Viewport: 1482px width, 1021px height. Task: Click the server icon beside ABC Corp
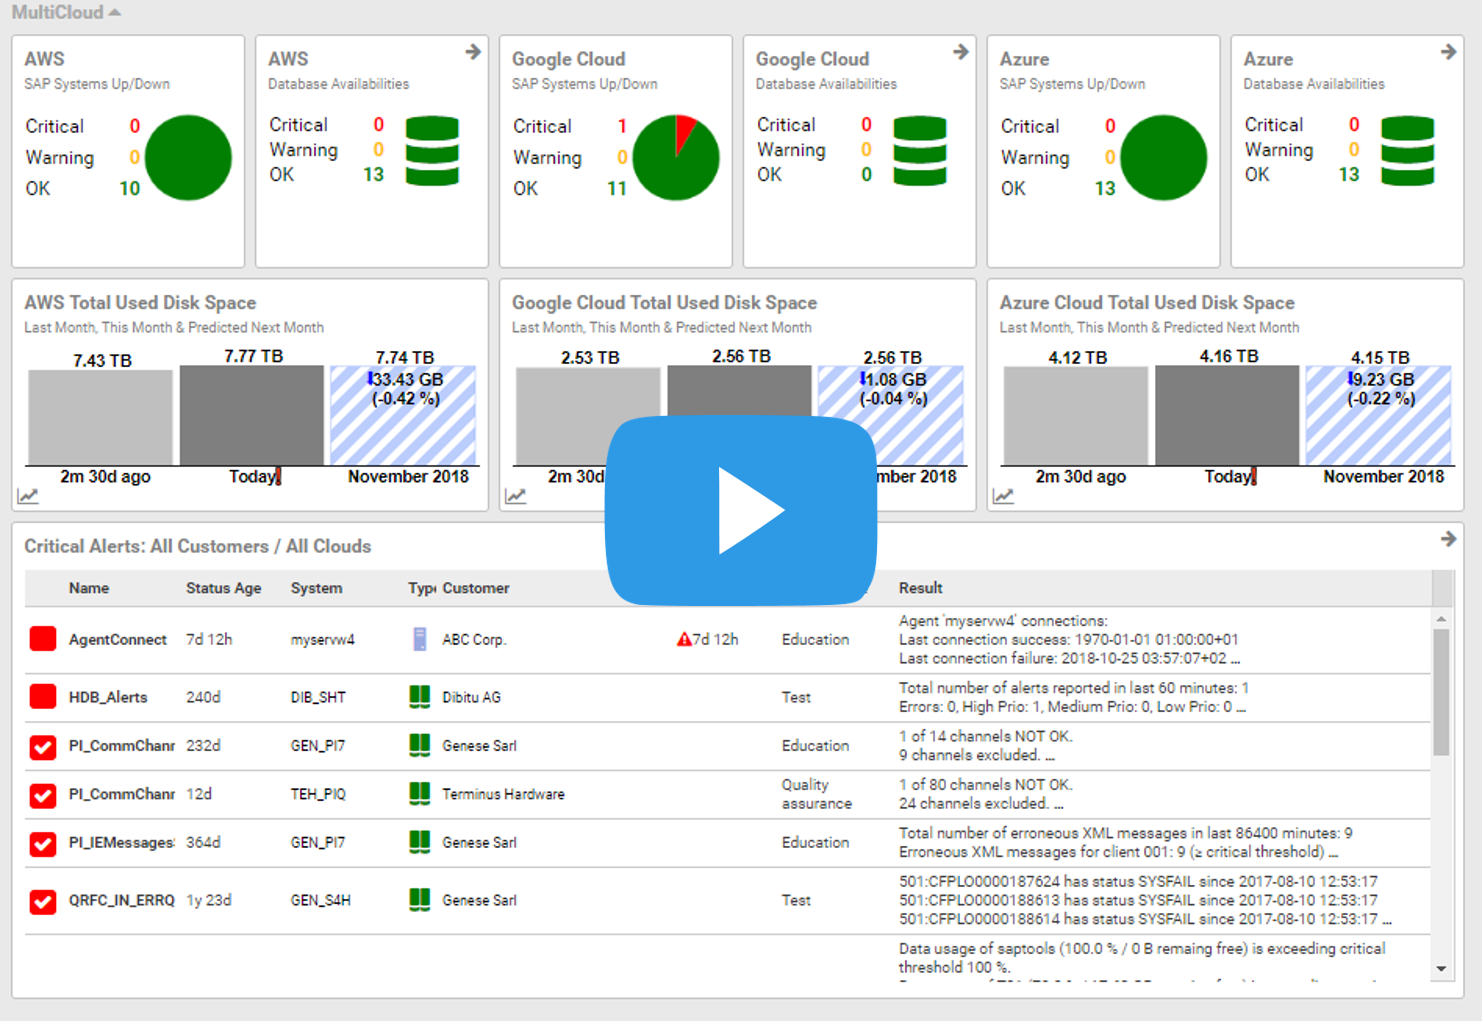[418, 638]
